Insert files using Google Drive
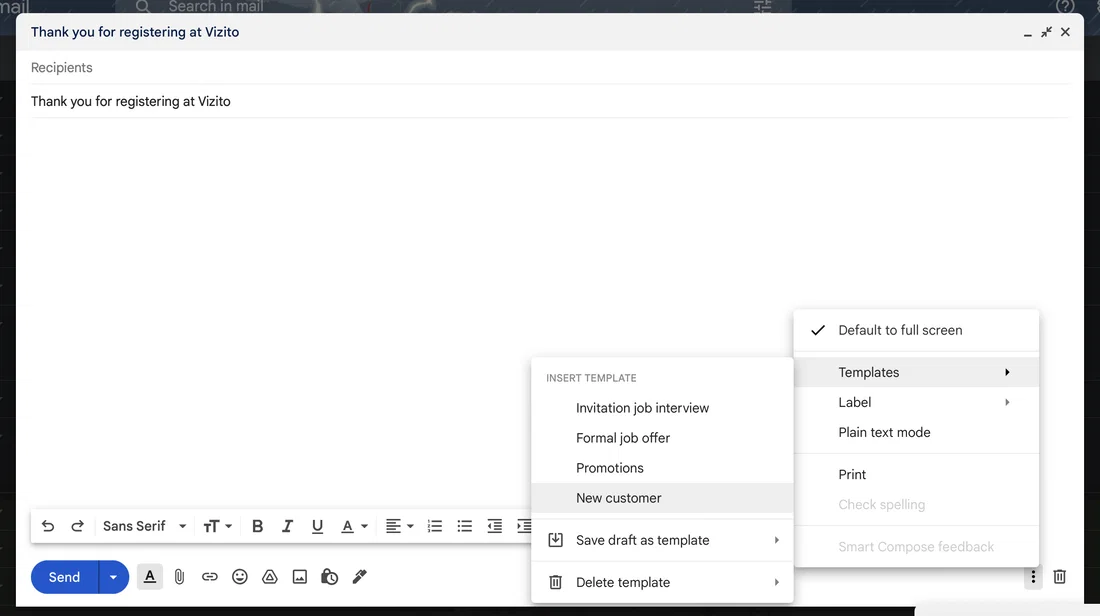Image resolution: width=1100 pixels, height=616 pixels. (x=269, y=576)
